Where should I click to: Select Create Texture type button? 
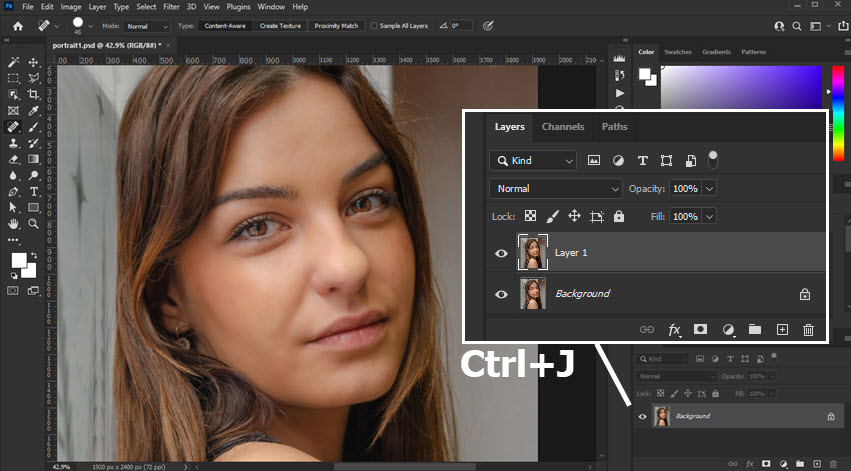click(280, 26)
